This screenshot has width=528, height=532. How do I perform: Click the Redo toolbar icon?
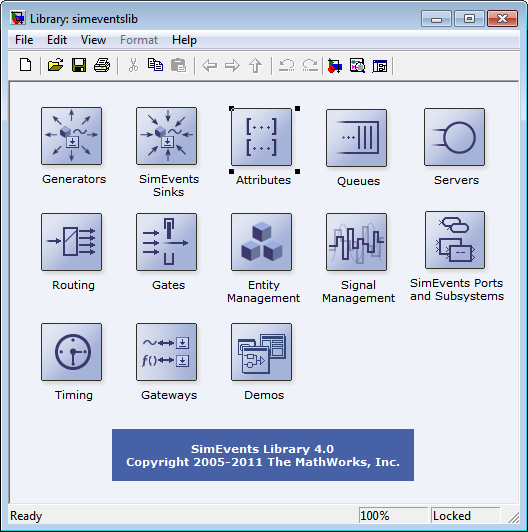(310, 65)
